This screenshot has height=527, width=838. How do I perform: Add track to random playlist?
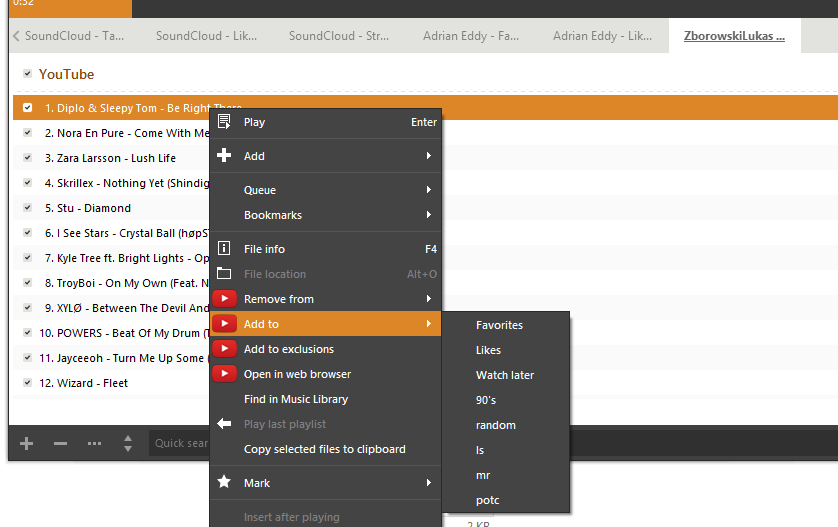[x=506, y=425]
